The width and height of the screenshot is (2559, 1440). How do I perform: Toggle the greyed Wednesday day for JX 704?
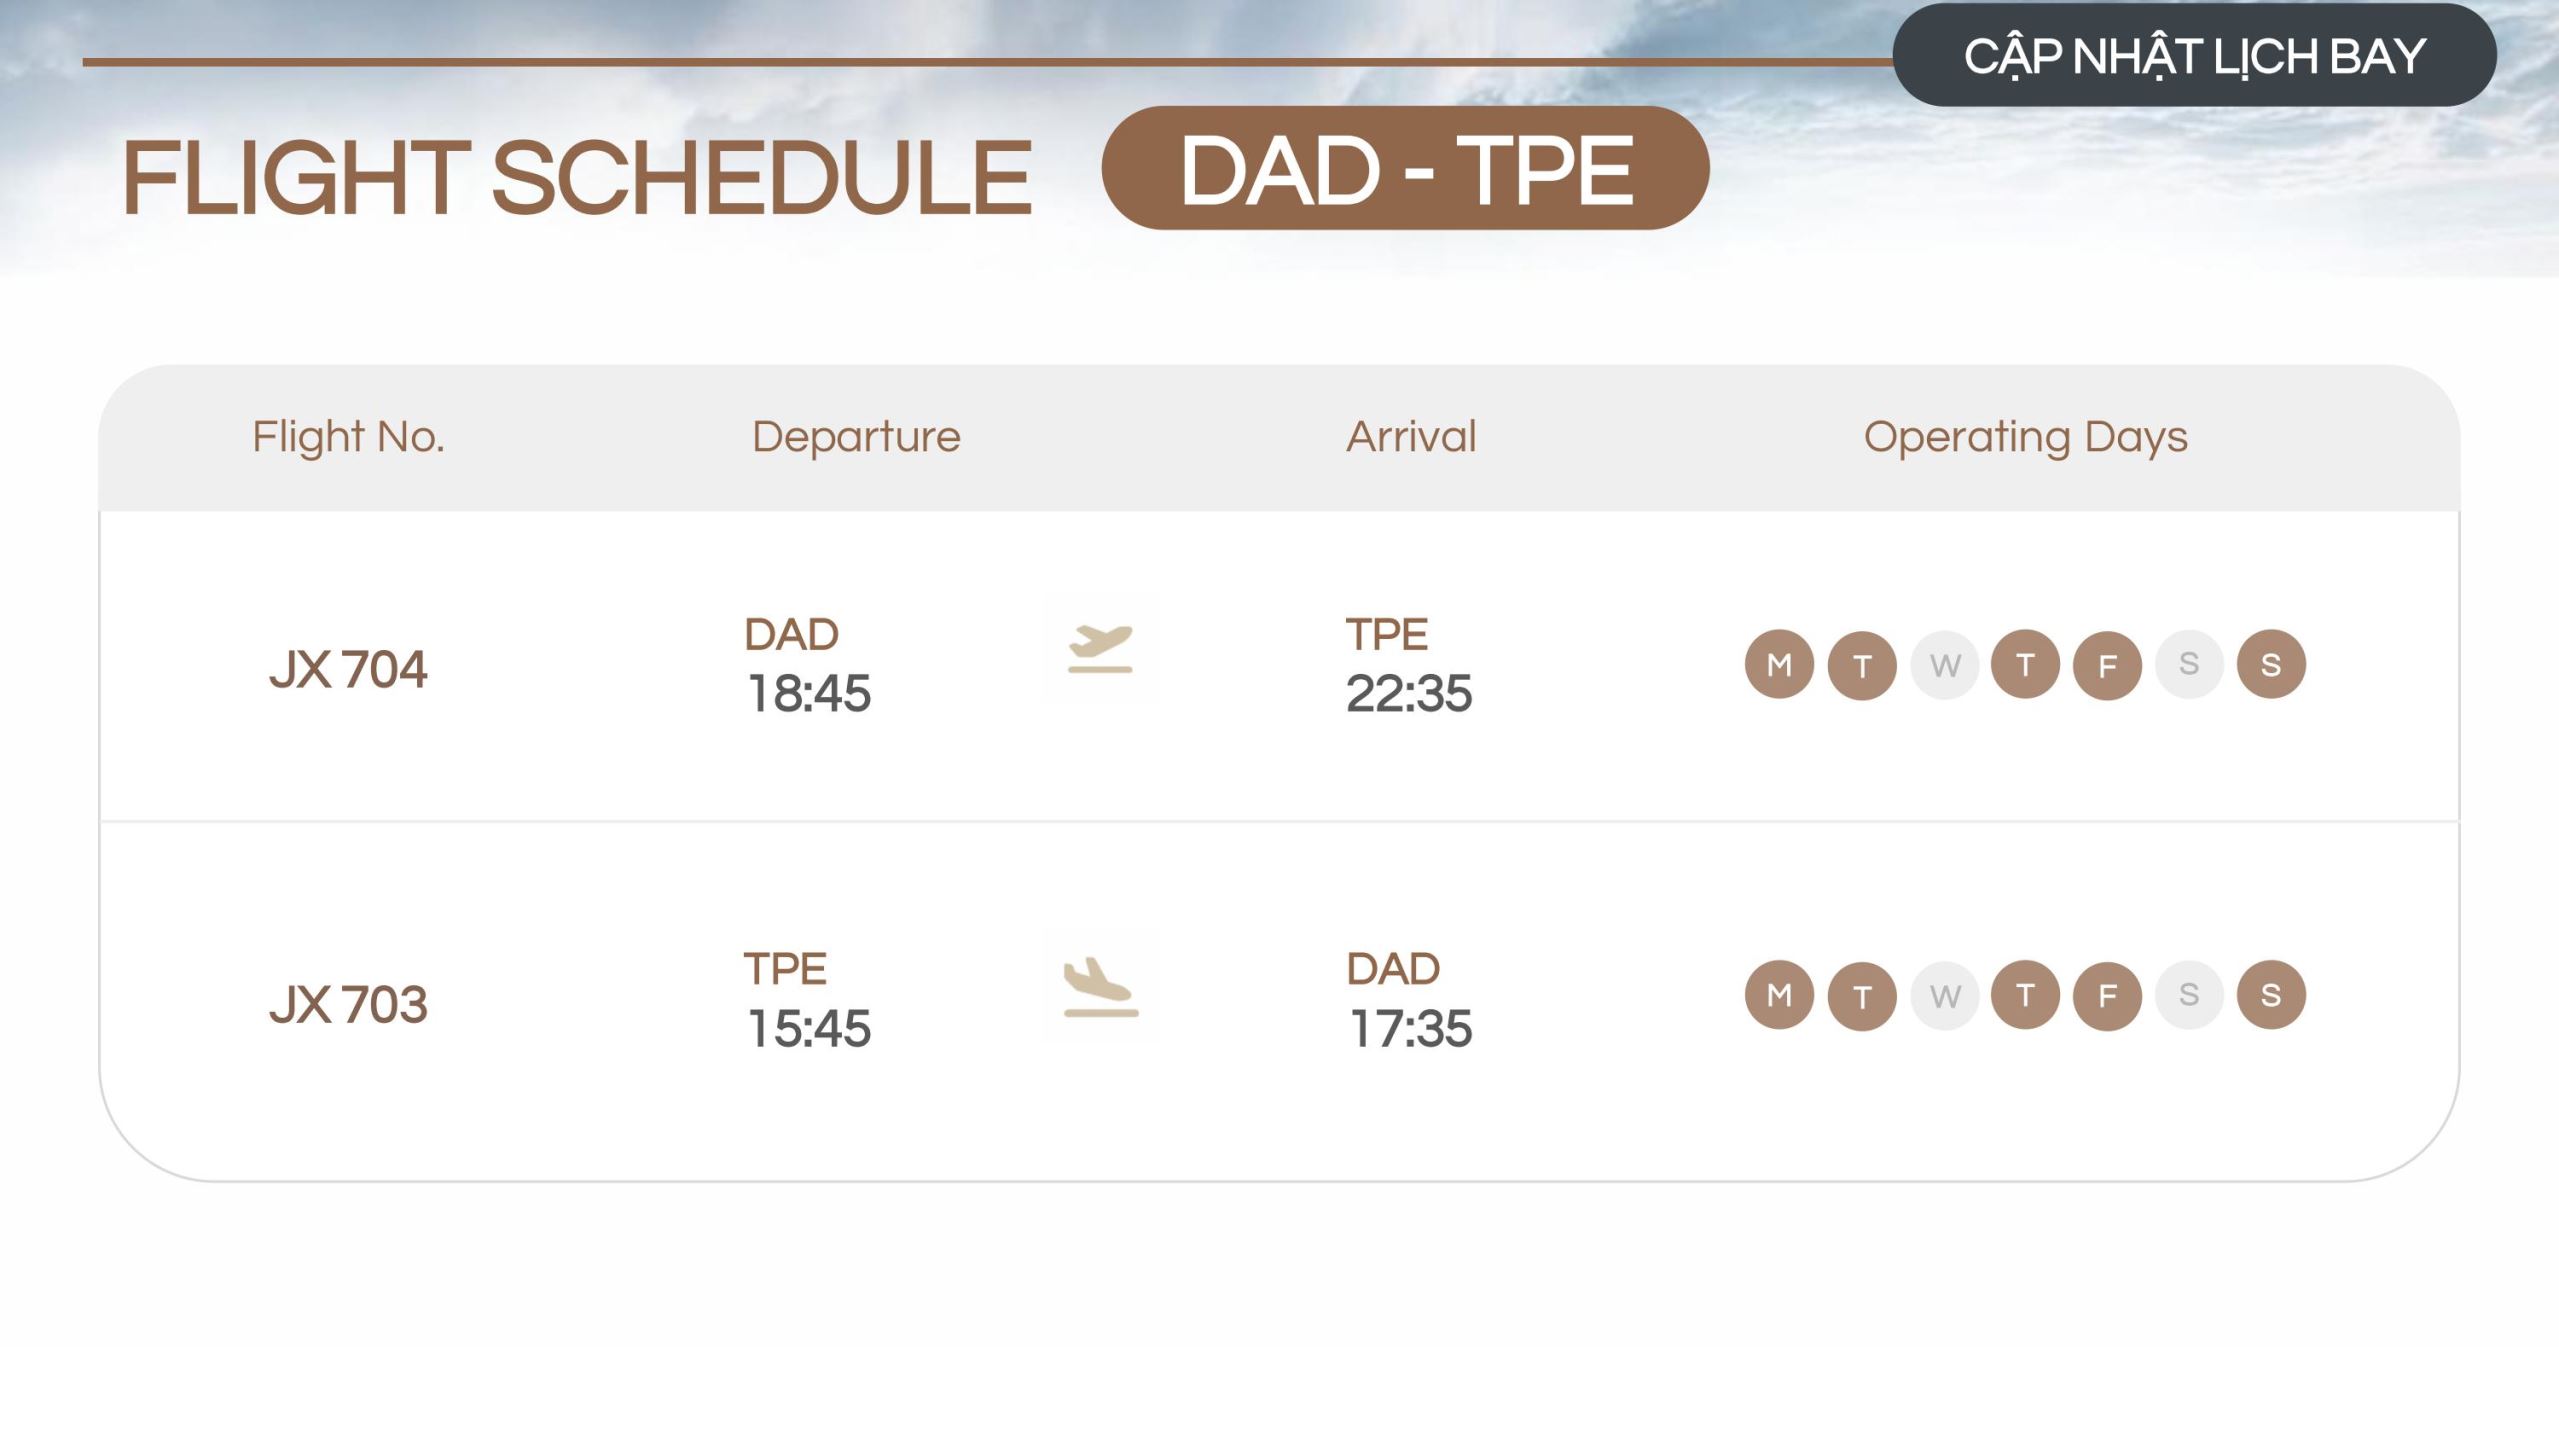(1944, 665)
